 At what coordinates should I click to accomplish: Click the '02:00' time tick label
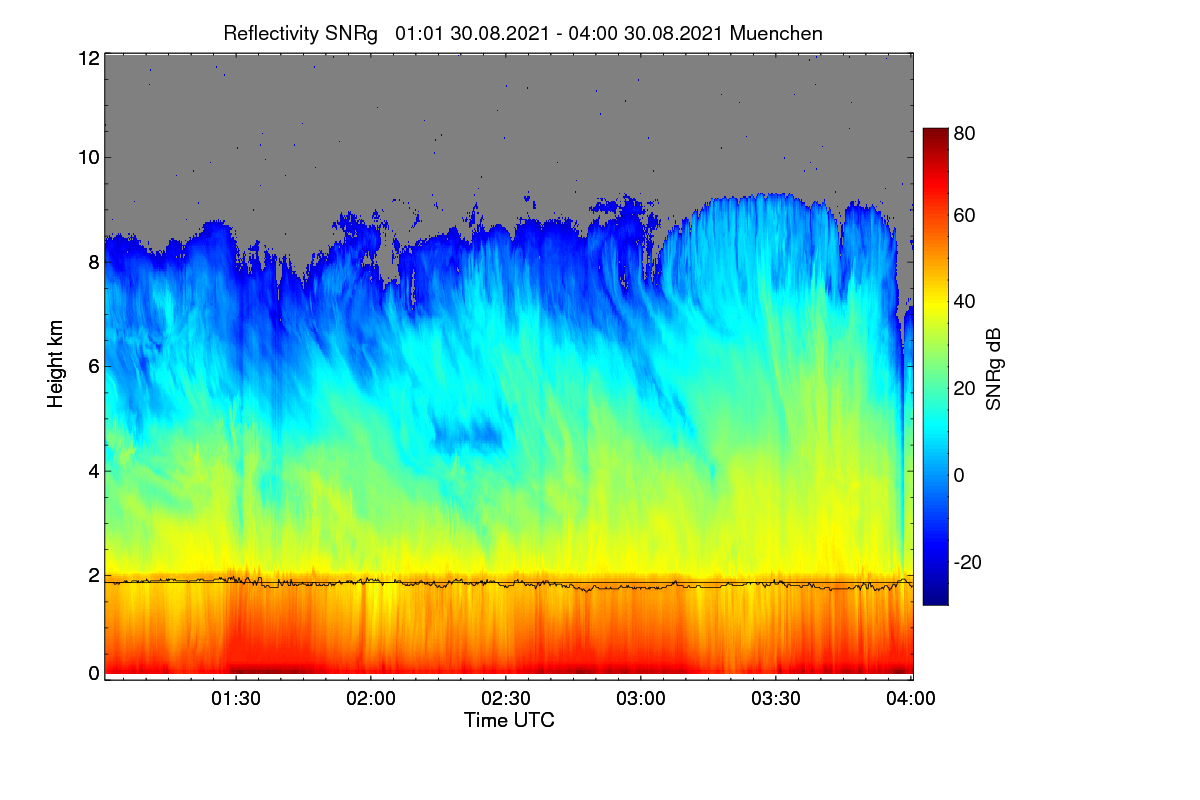[372, 700]
